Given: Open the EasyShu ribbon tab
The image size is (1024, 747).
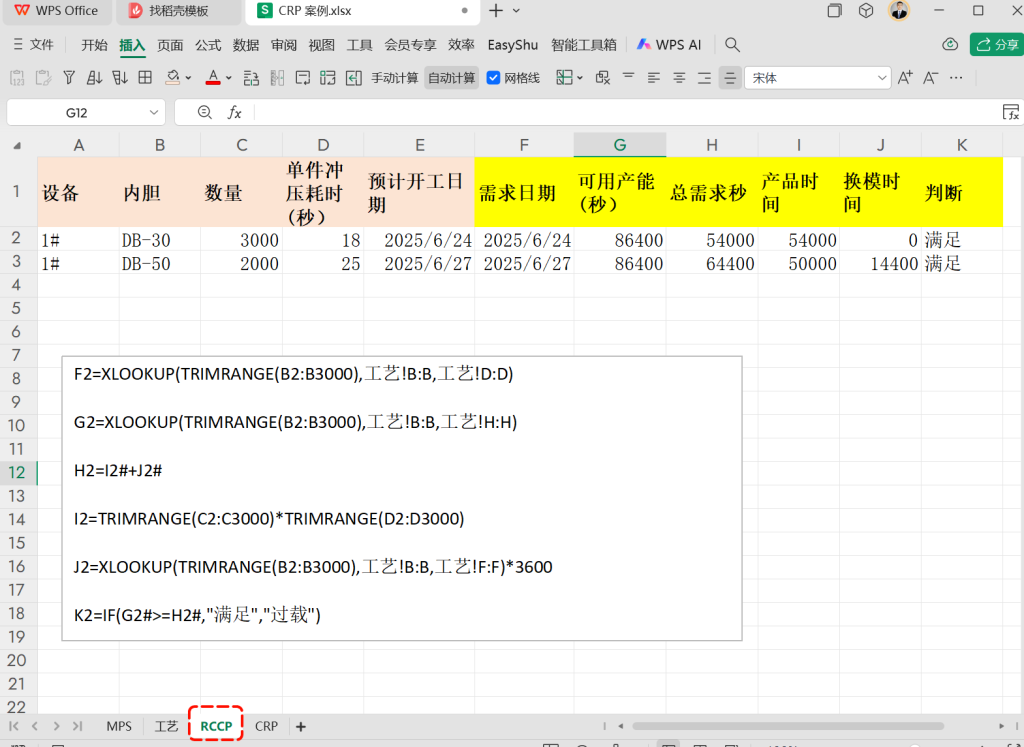Looking at the screenshot, I should pos(513,44).
